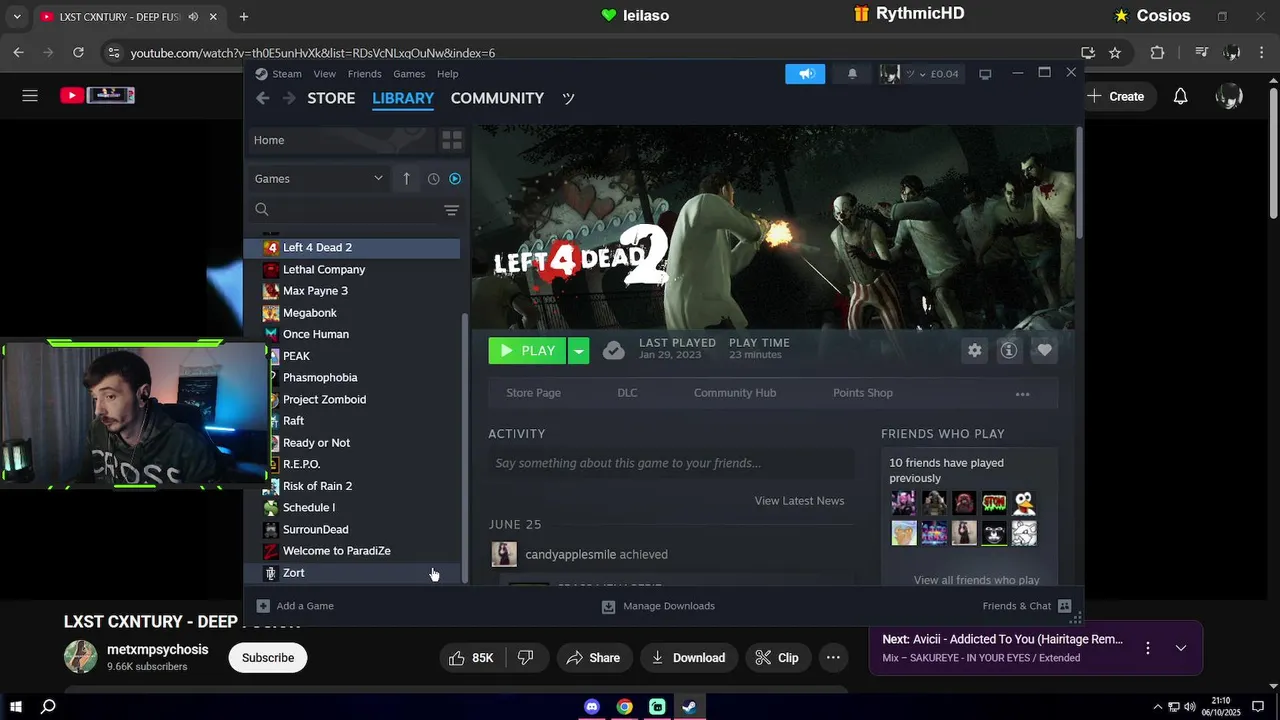Click YouTube Clip scissors button

[x=777, y=658]
